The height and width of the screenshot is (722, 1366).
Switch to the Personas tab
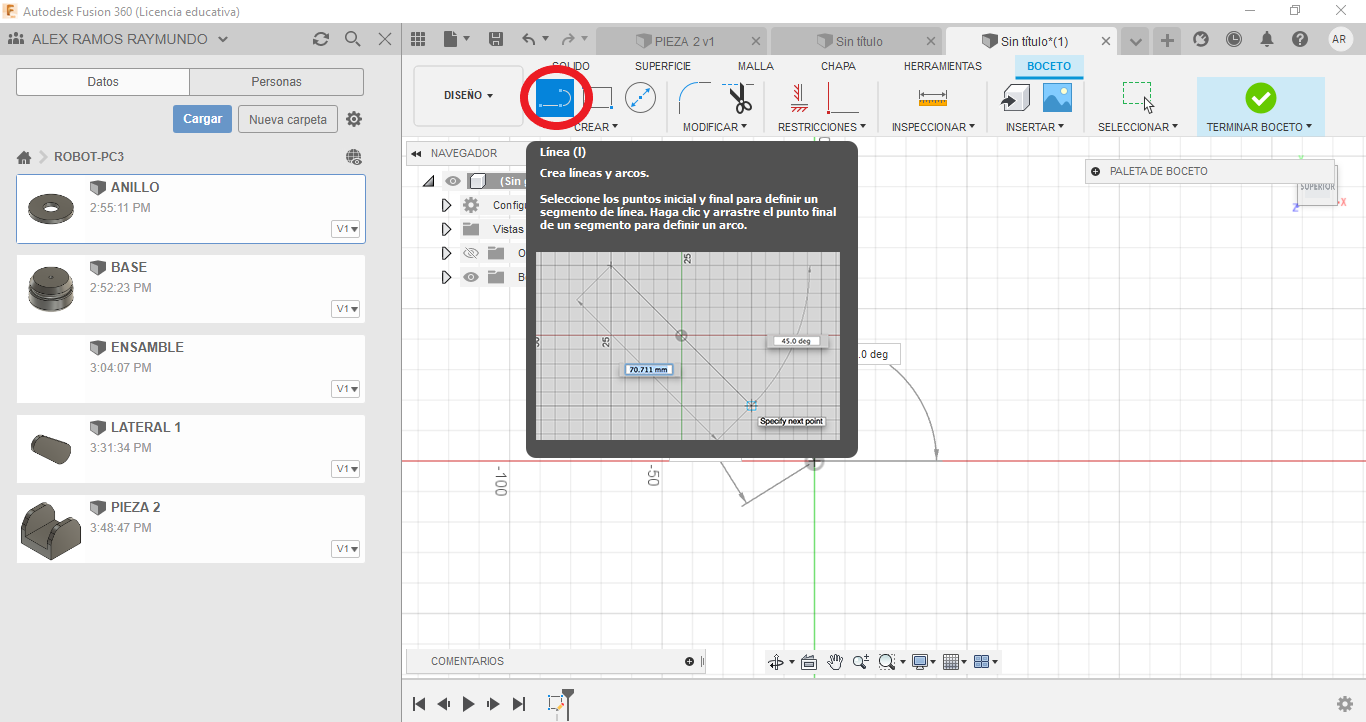[x=276, y=82]
